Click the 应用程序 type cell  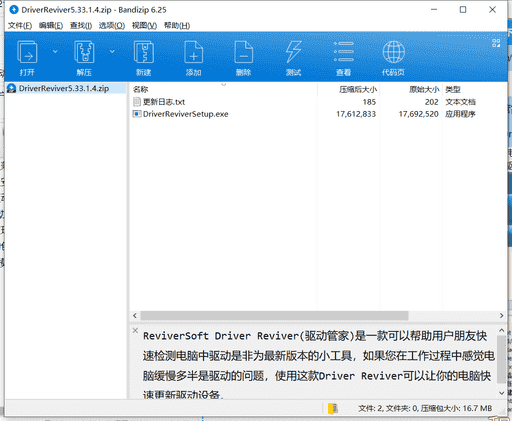(460, 114)
